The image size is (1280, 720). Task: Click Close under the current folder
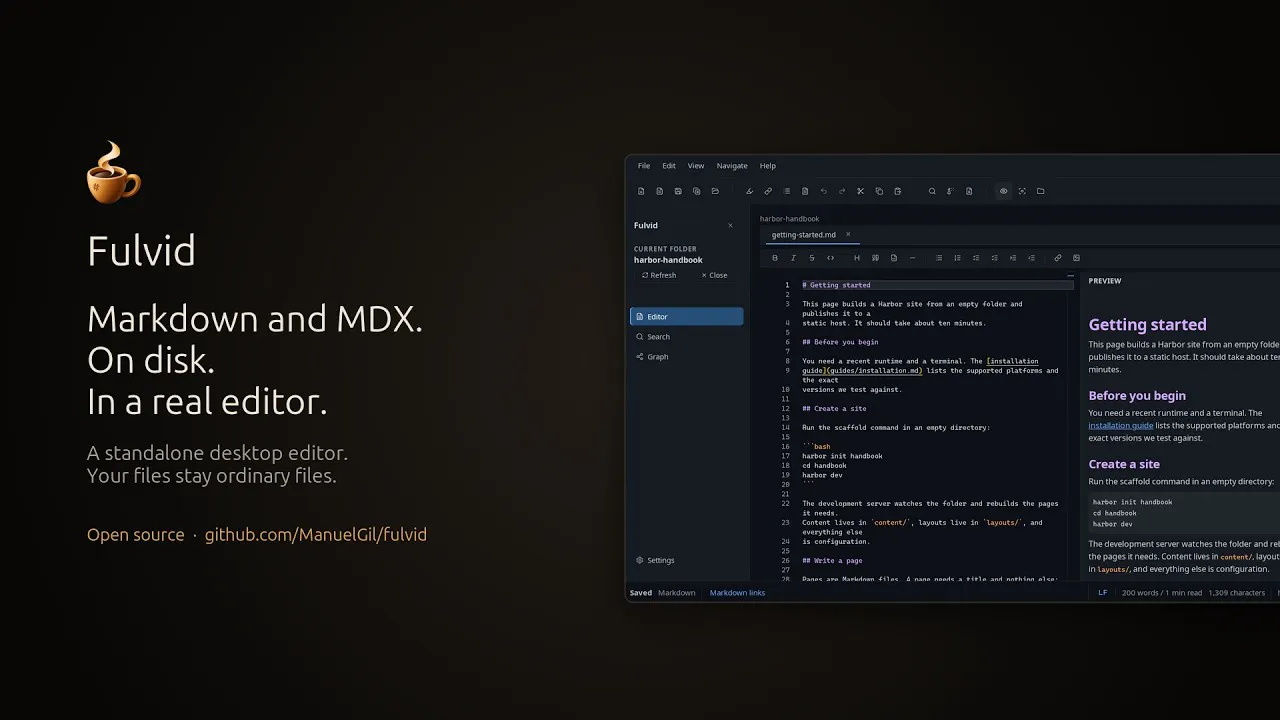click(714, 275)
